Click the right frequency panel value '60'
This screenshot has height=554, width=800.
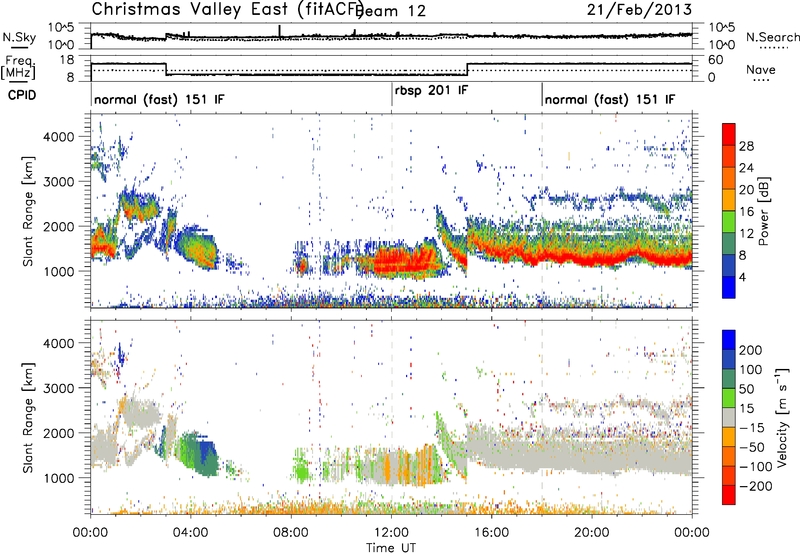(716, 60)
